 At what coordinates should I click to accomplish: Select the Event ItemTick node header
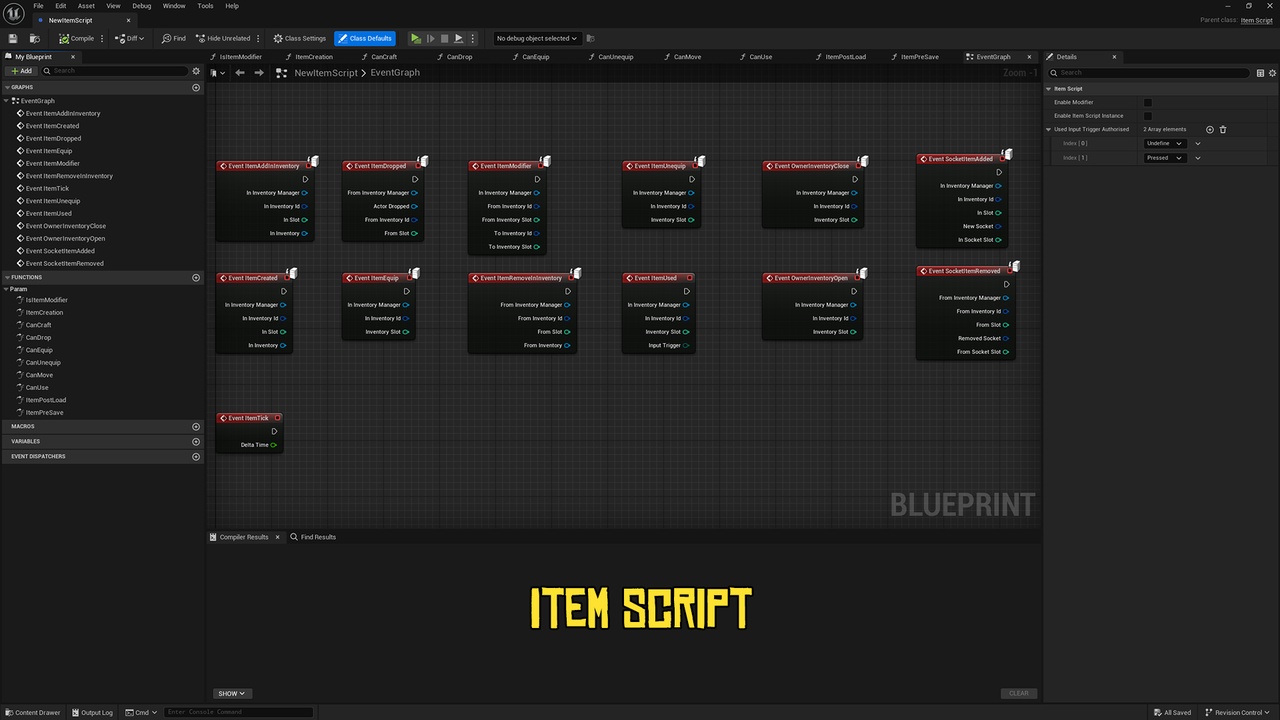coord(250,418)
